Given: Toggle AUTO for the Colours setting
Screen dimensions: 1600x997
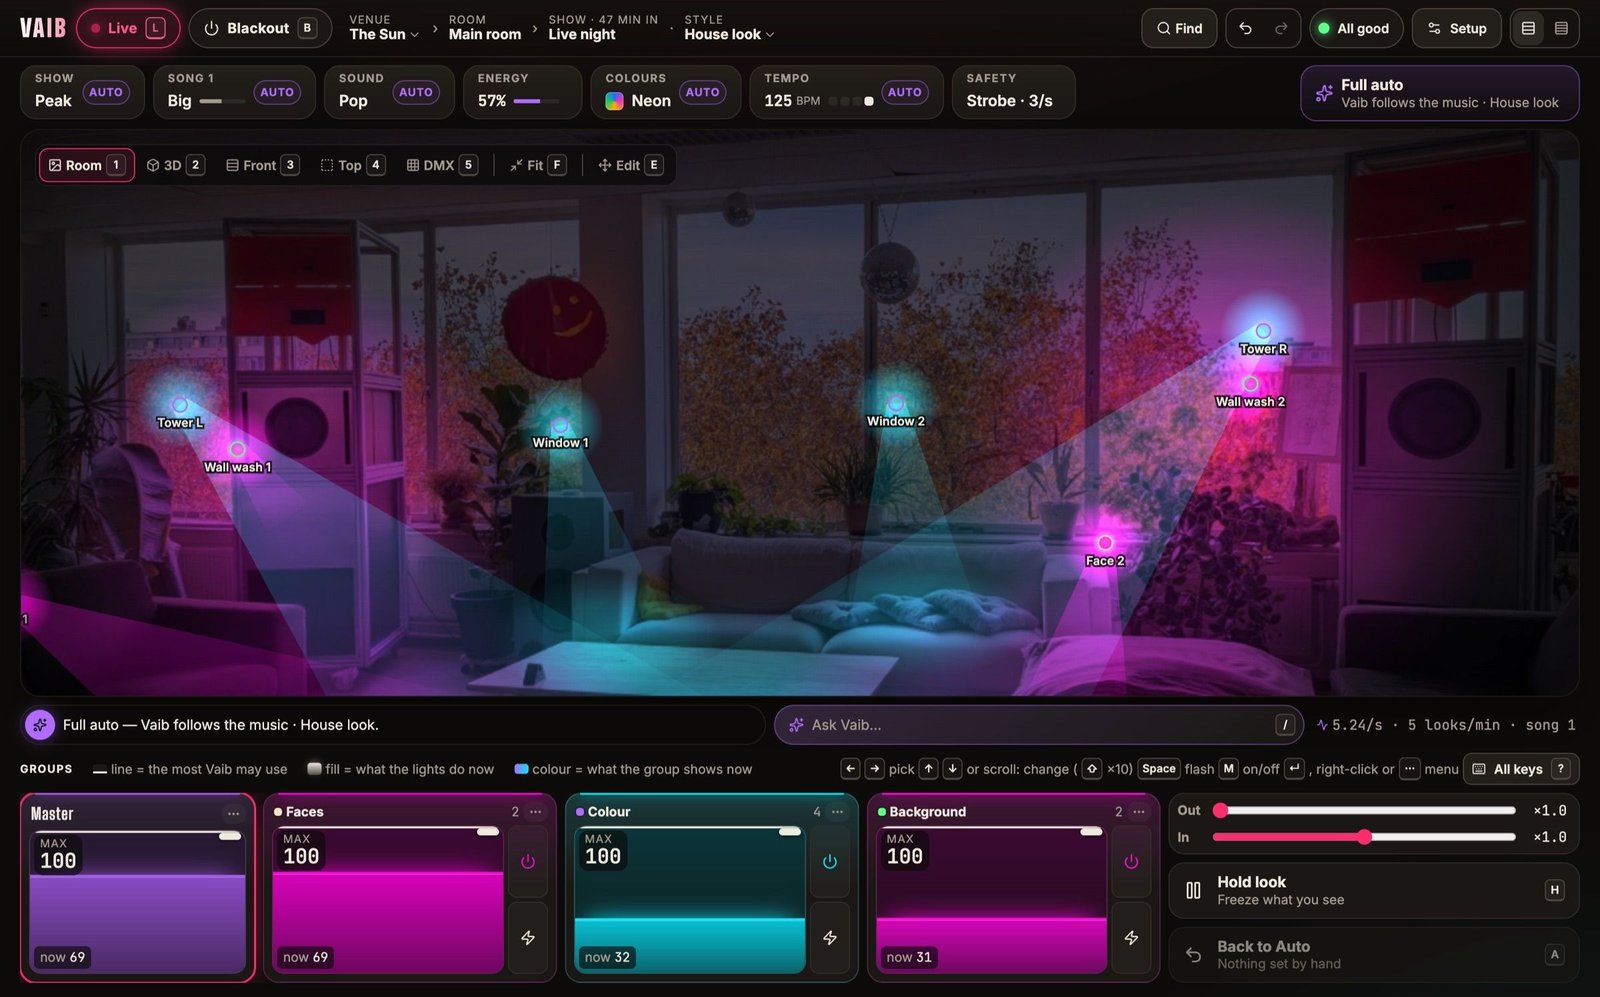Looking at the screenshot, I should (702, 92).
